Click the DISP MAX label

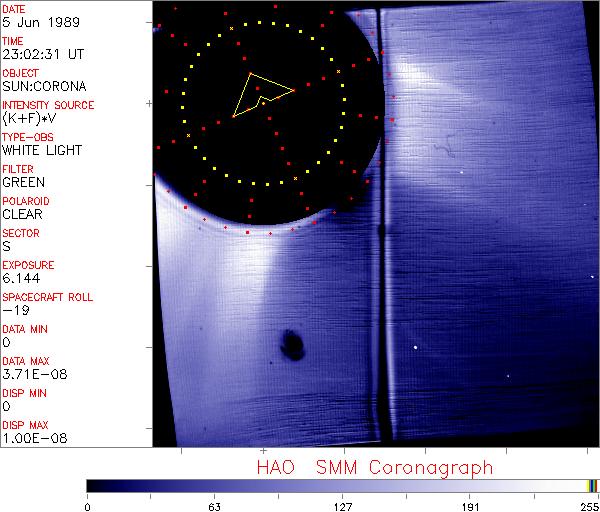(x=25, y=426)
